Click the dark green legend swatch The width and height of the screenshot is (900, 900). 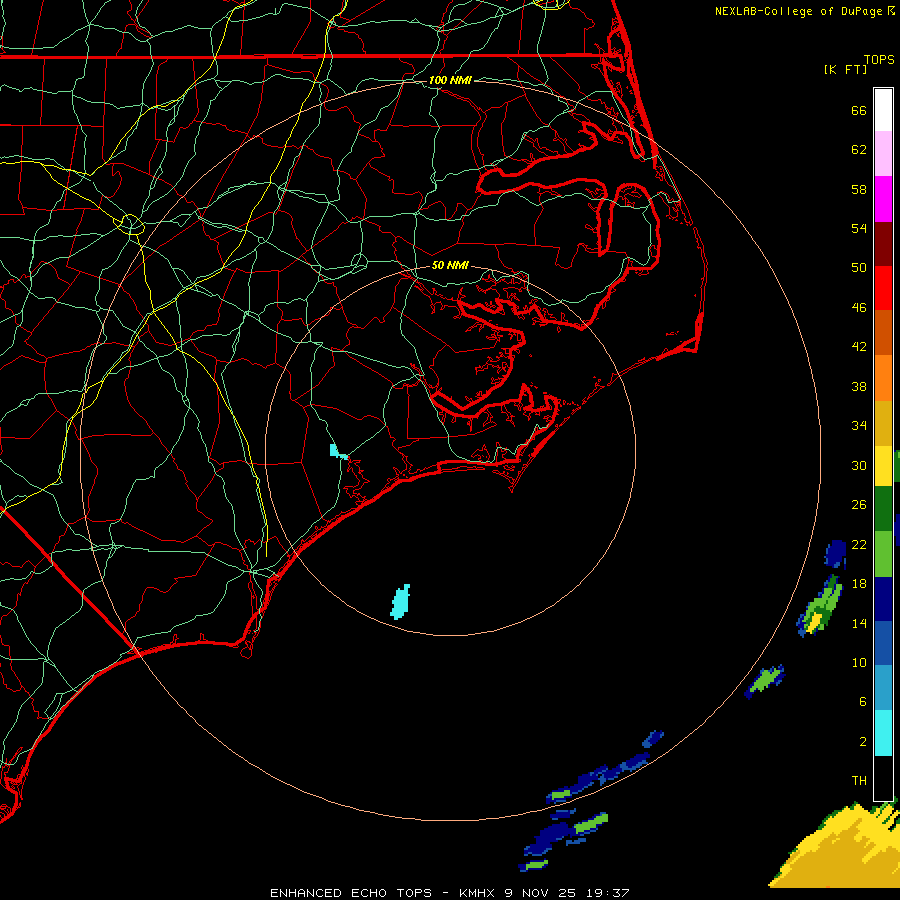coord(883,509)
